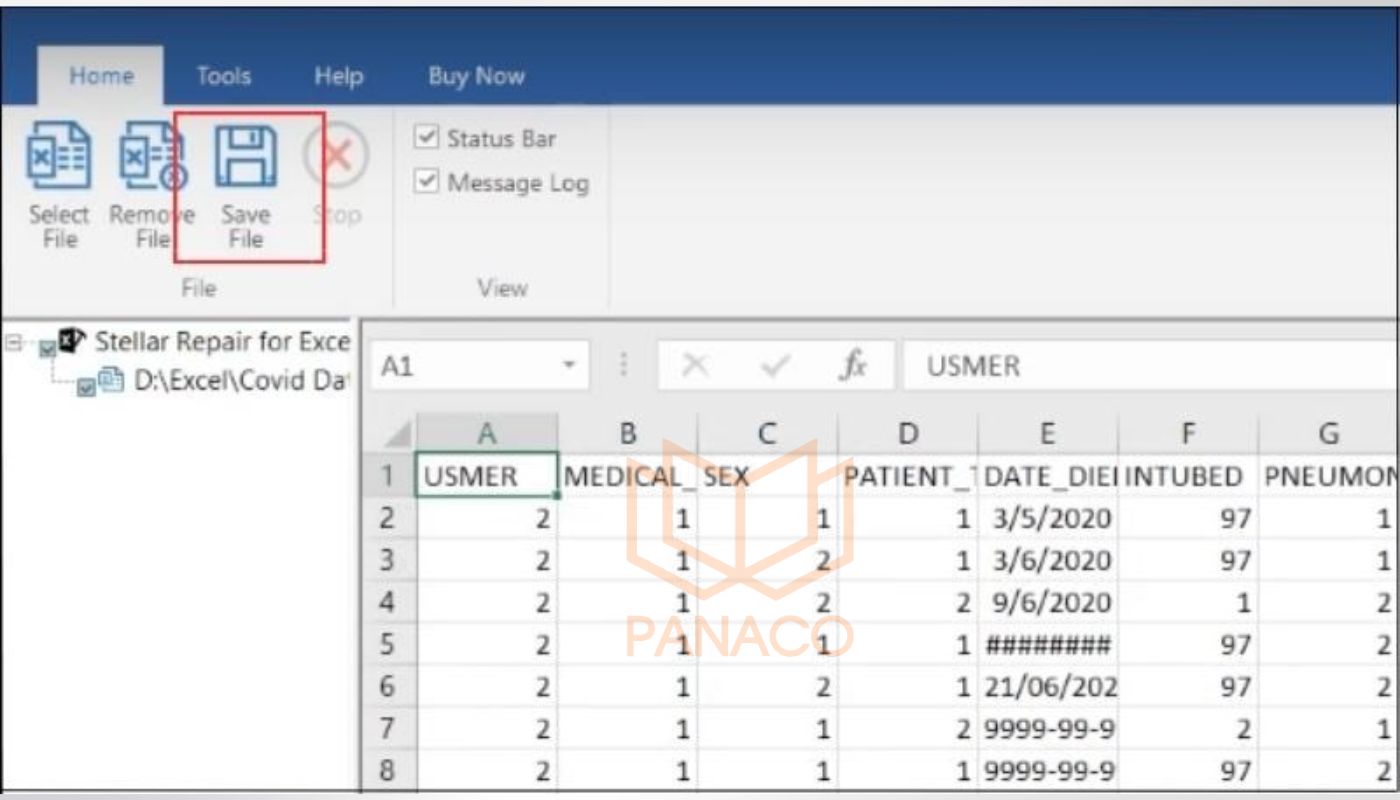Uncheck the D:\Excel\Covid file tree checkbox
The width and height of the screenshot is (1400, 800).
[x=86, y=389]
